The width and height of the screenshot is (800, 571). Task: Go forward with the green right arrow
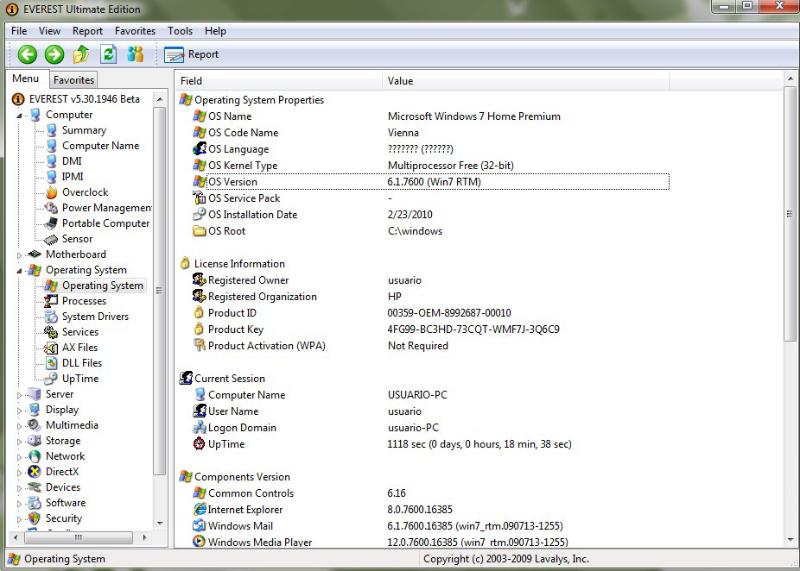point(54,54)
